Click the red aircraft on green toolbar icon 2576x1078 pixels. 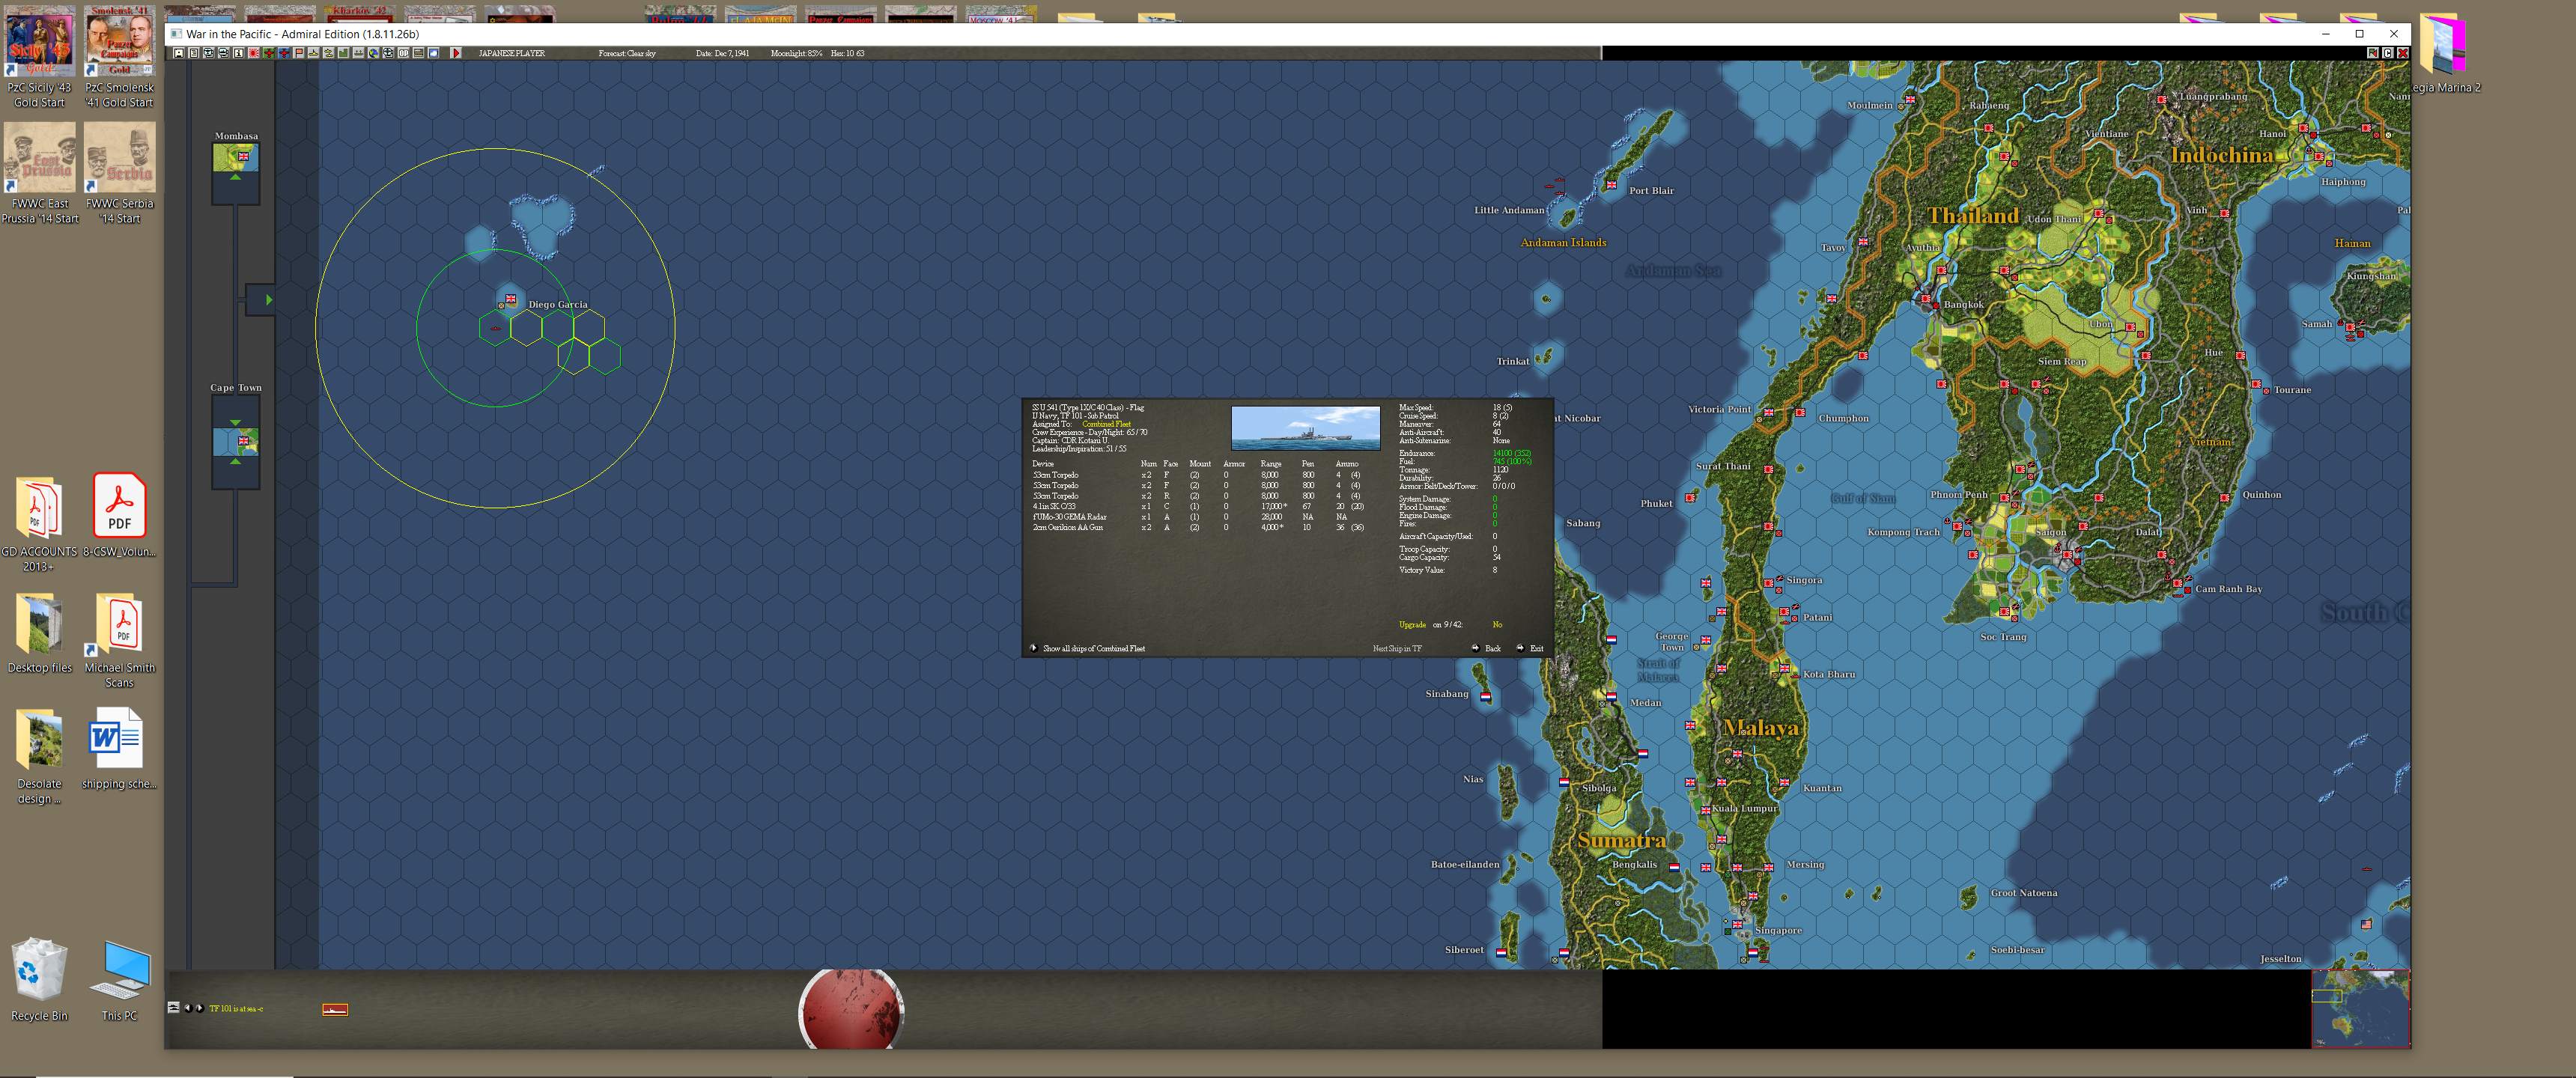pos(269,53)
